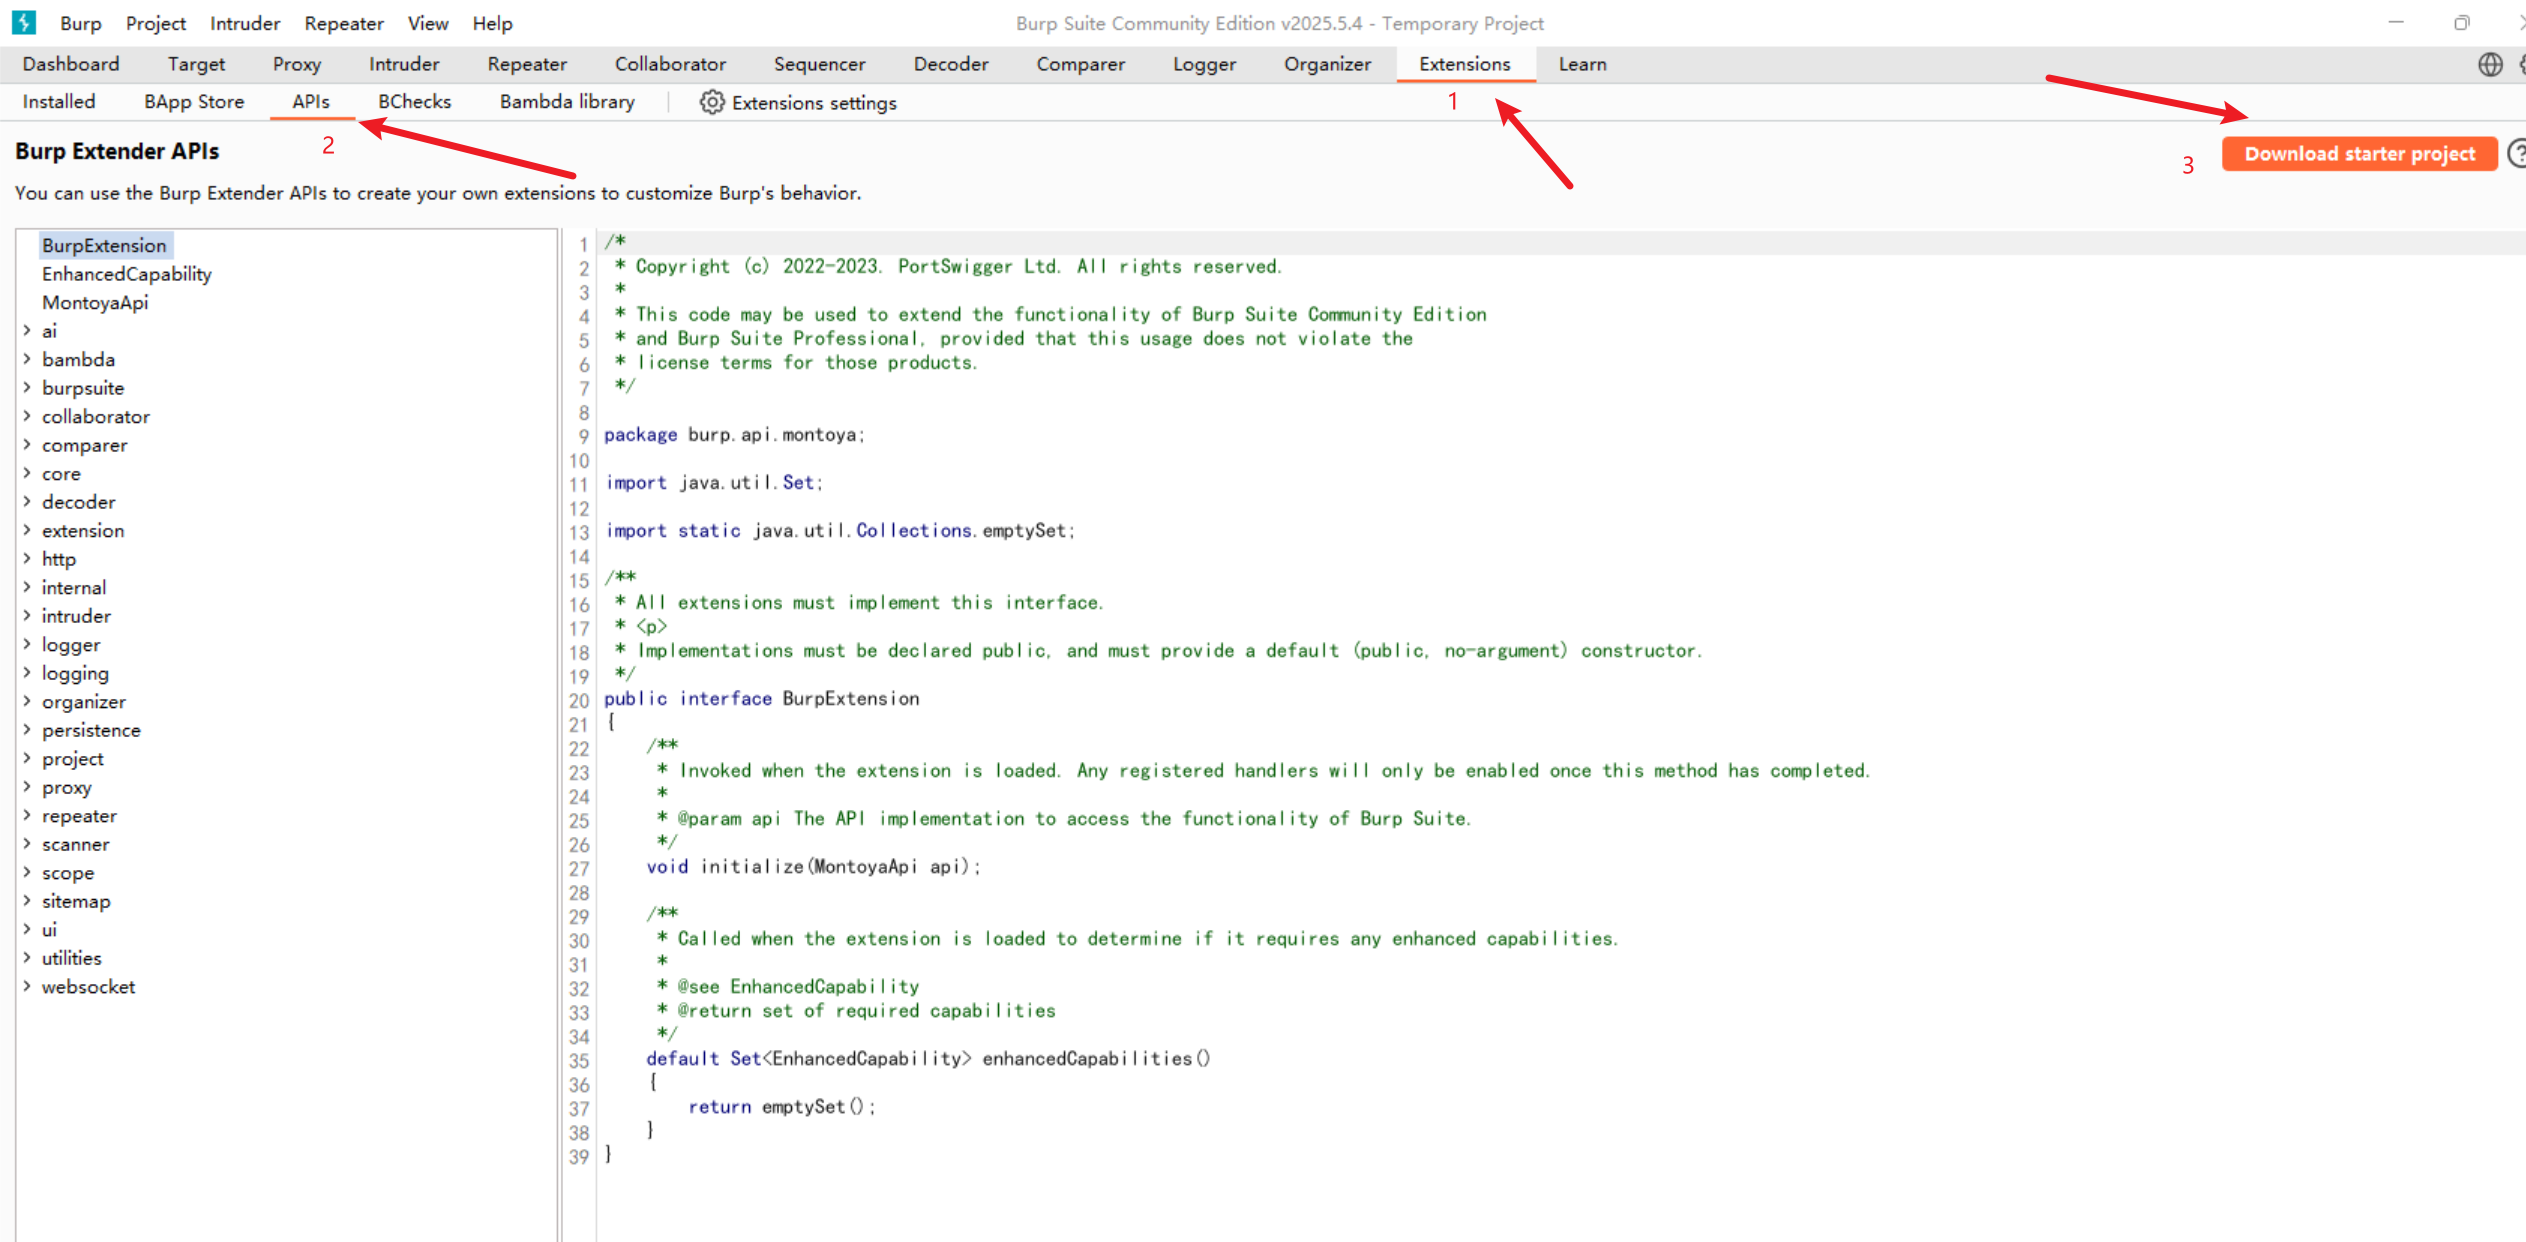The width and height of the screenshot is (2526, 1242).
Task: Expand the burpsuite package node
Action: [27, 387]
